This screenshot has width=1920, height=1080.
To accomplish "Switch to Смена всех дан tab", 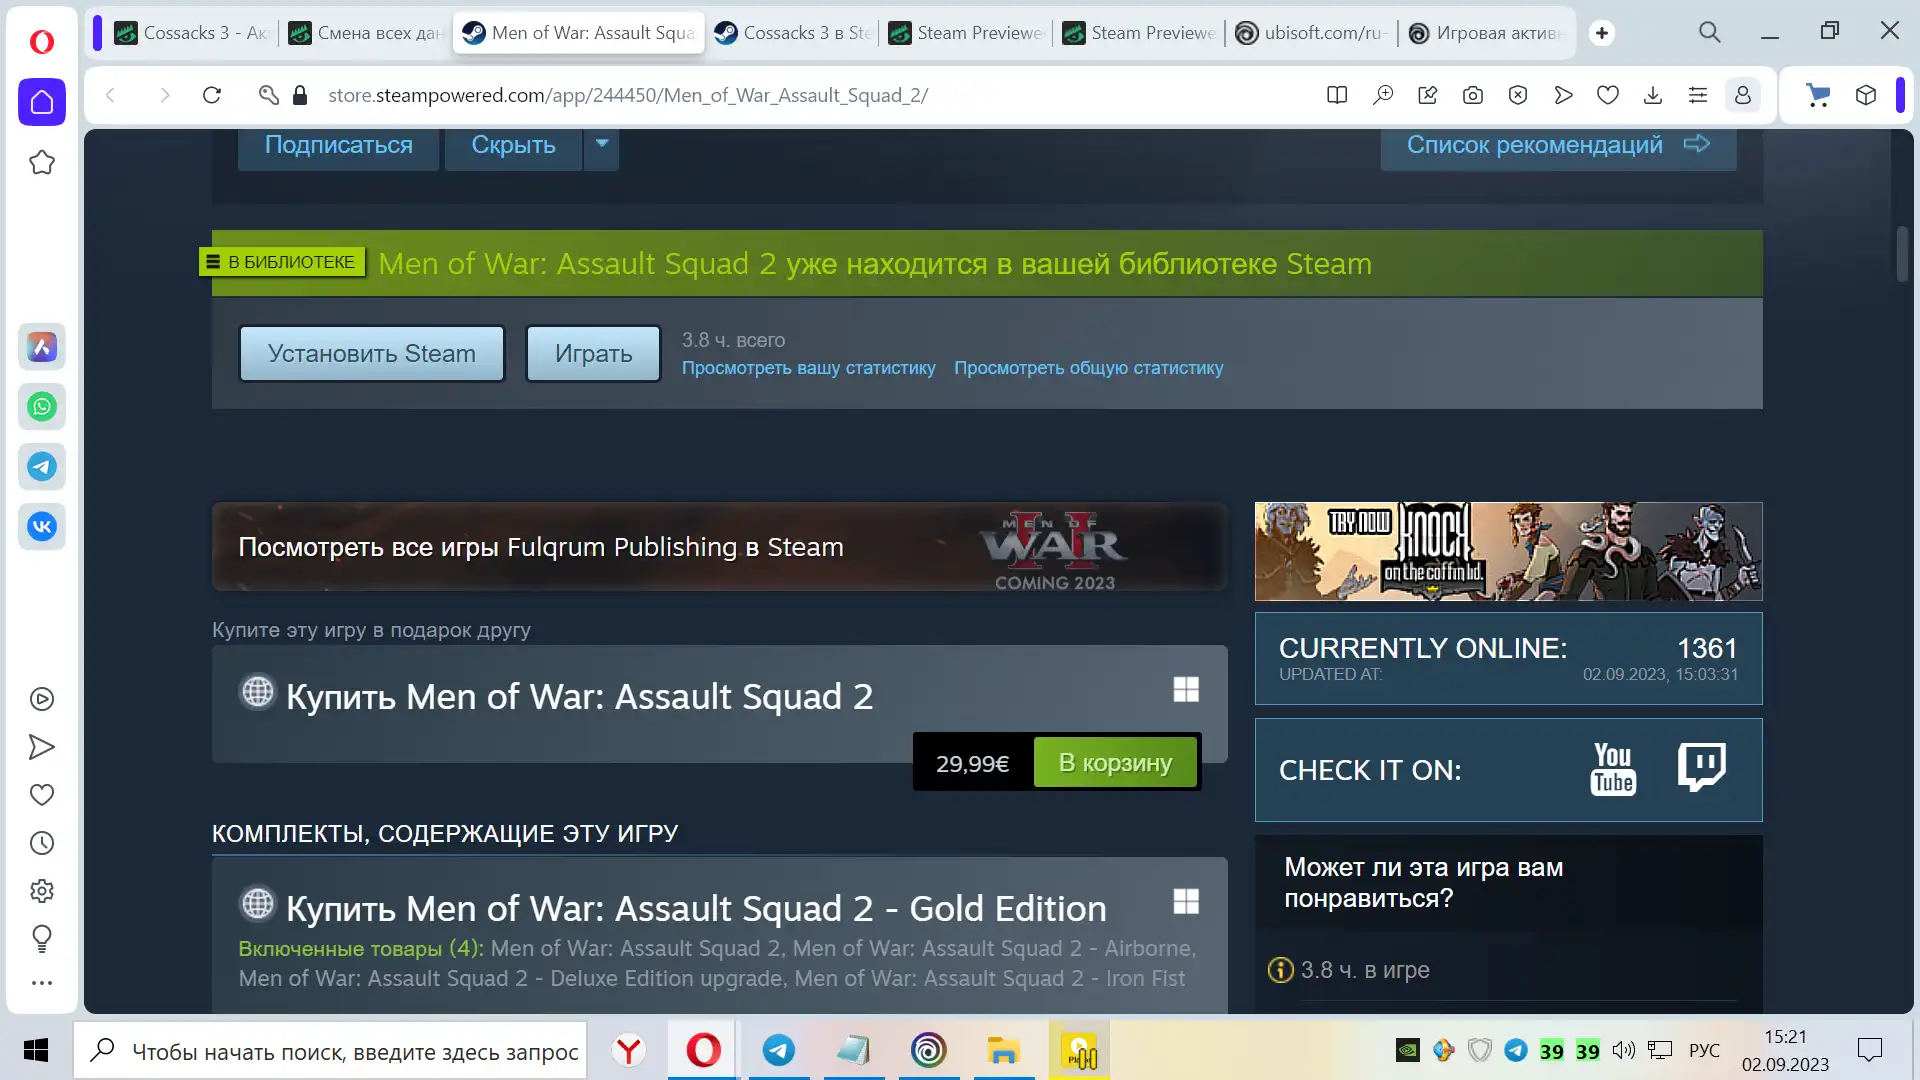I will click(x=366, y=33).
